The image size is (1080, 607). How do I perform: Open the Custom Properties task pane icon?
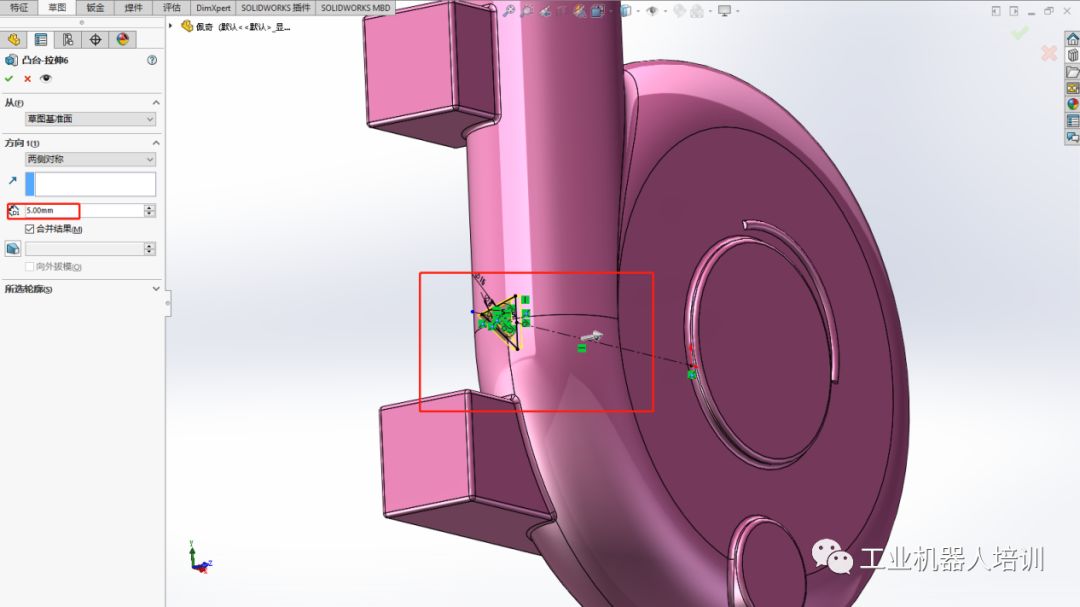[x=1072, y=121]
